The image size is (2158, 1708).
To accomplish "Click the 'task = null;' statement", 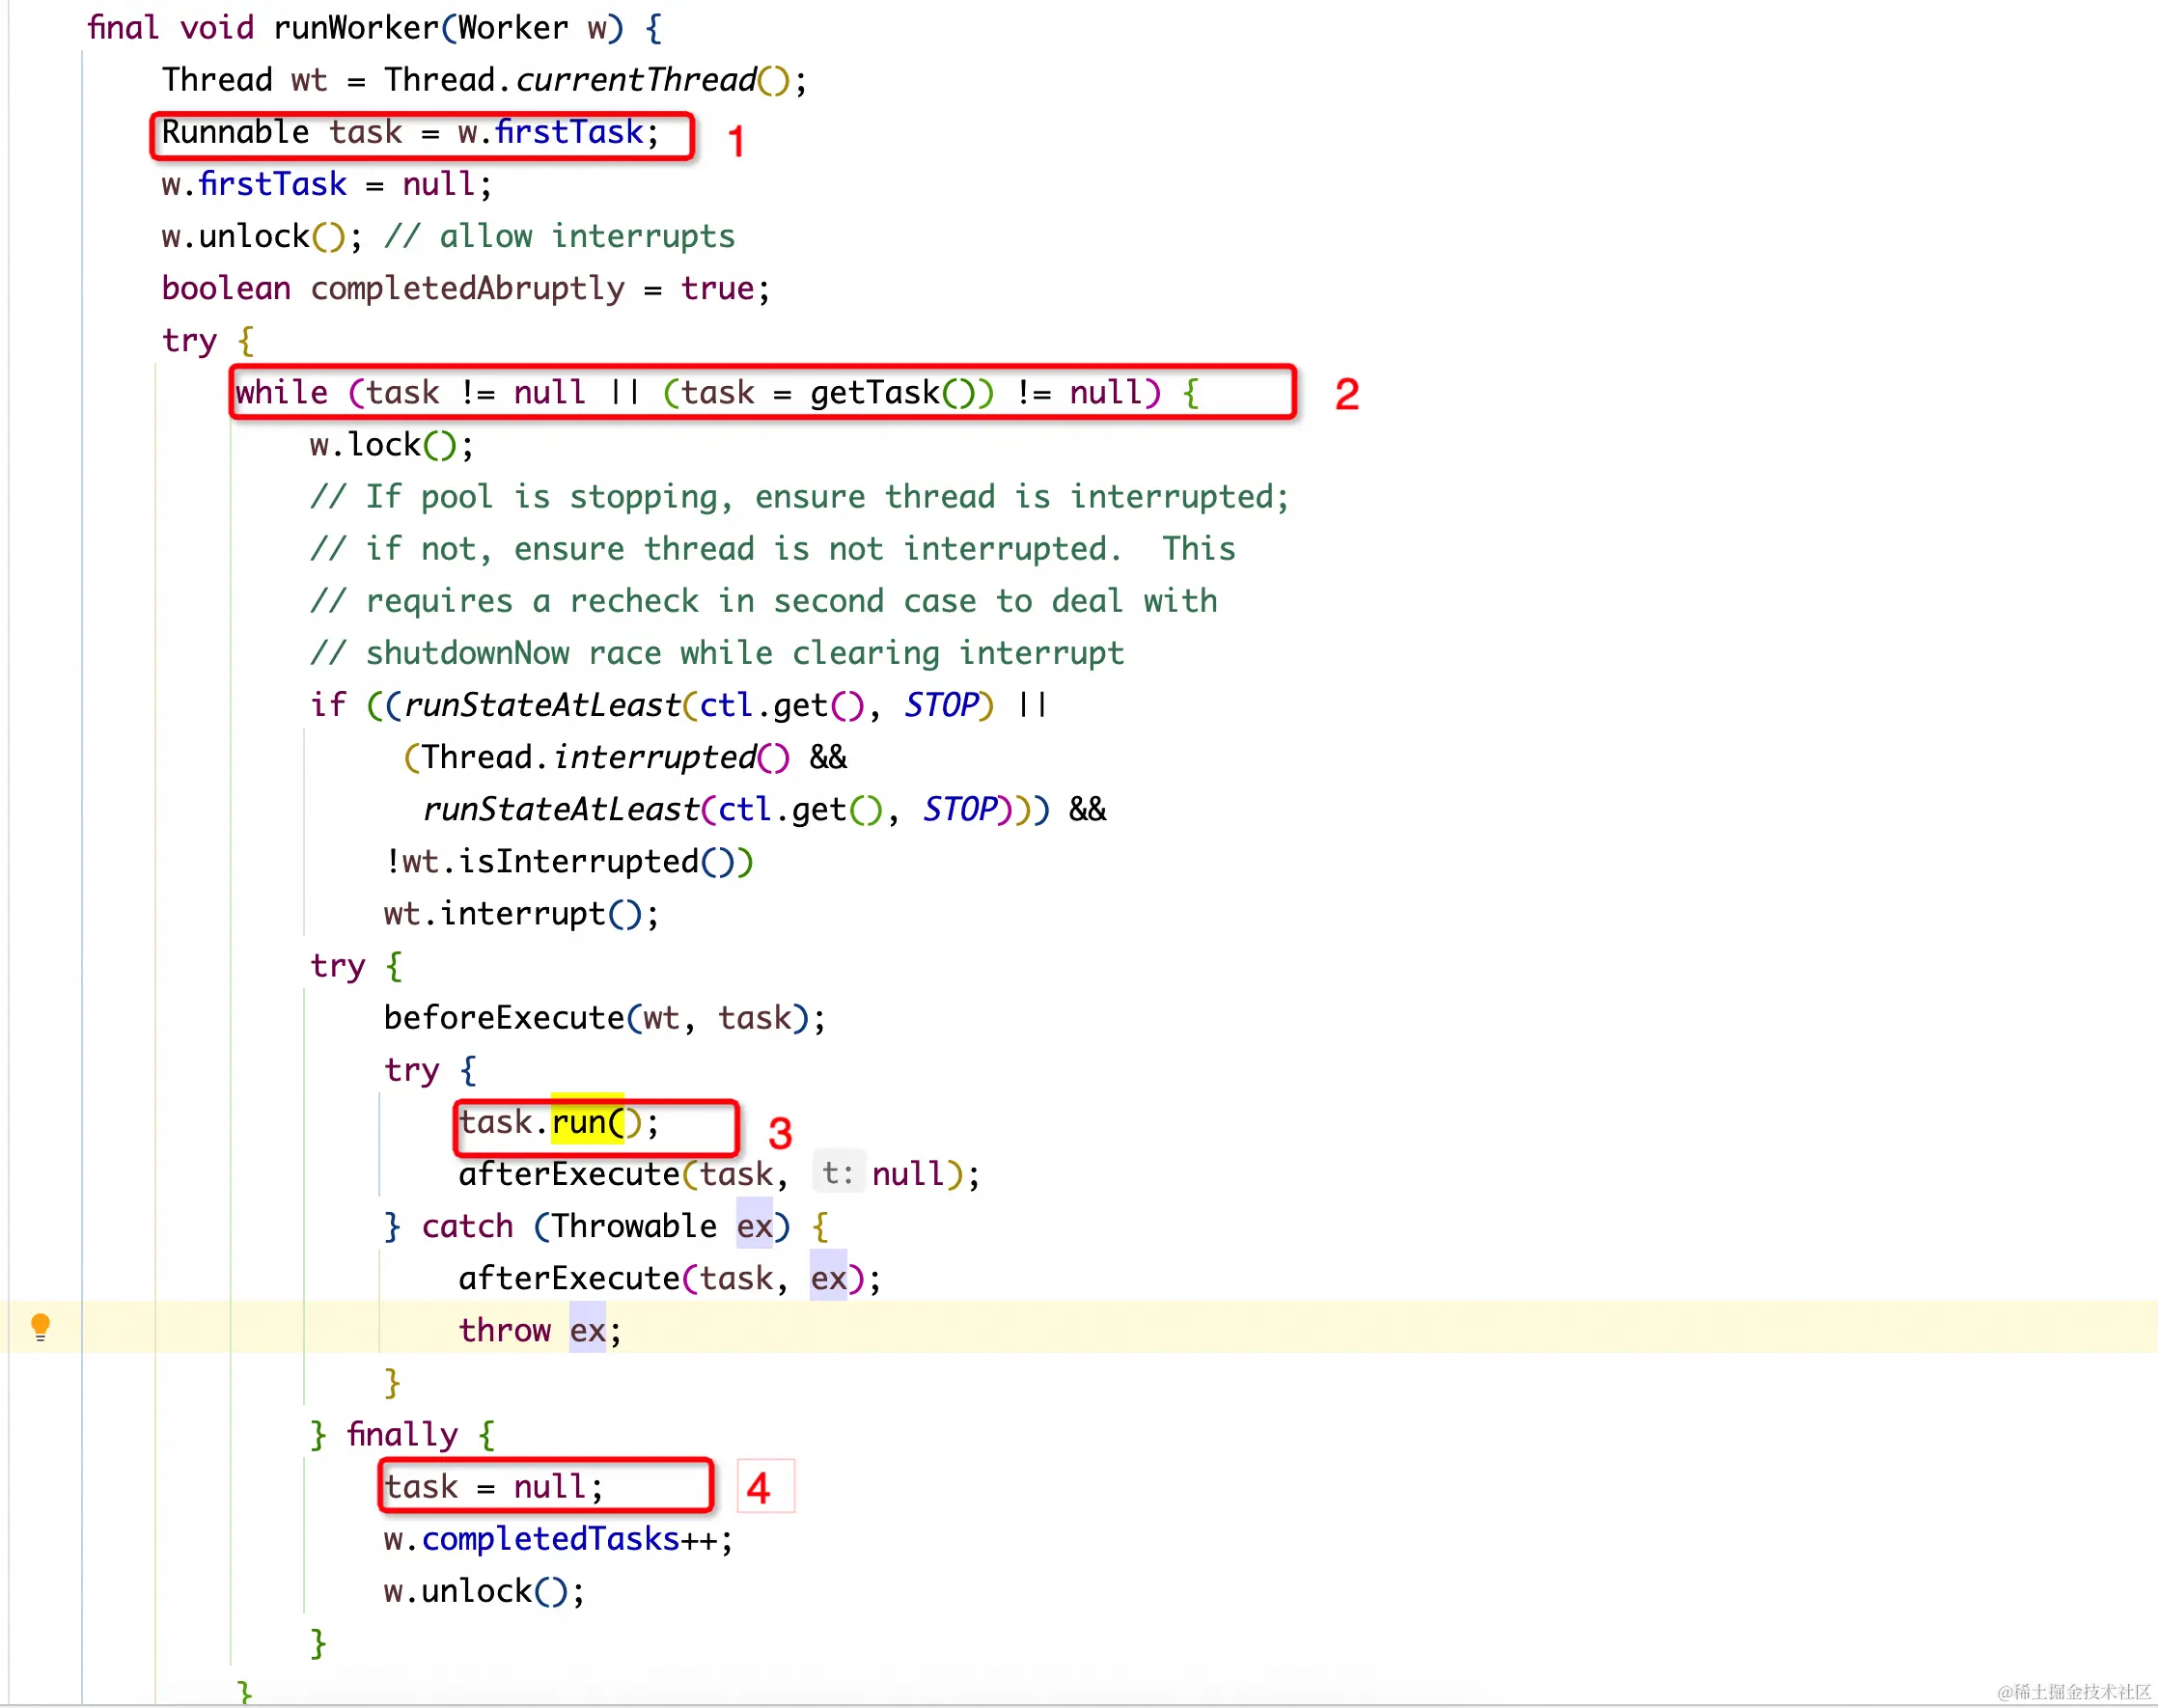I will pyautogui.click(x=494, y=1487).
